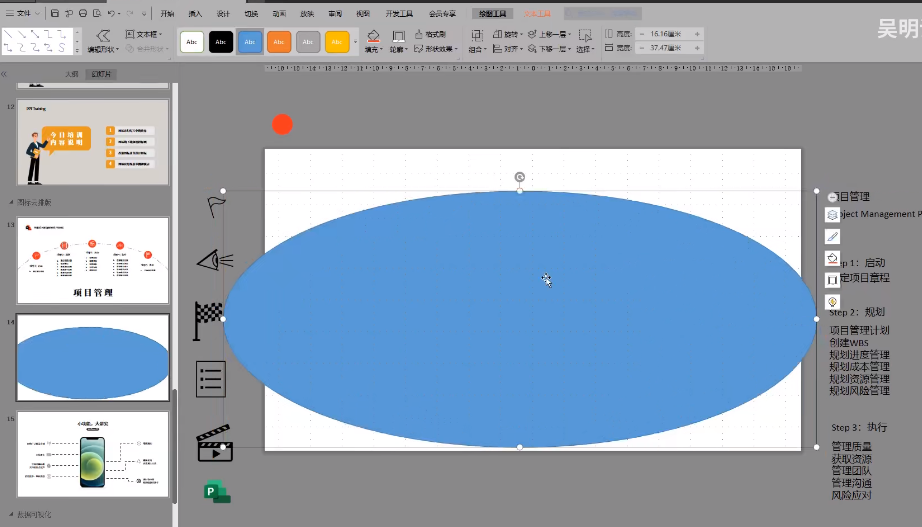Switch to the 文本工具 Text Tools tab
Screen dimensions: 922x527
537,14
